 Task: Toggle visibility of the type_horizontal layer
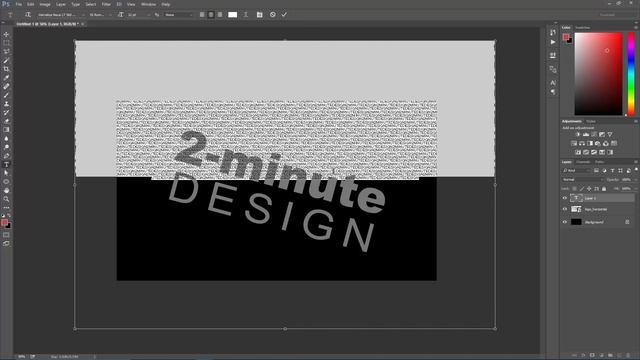[565, 209]
